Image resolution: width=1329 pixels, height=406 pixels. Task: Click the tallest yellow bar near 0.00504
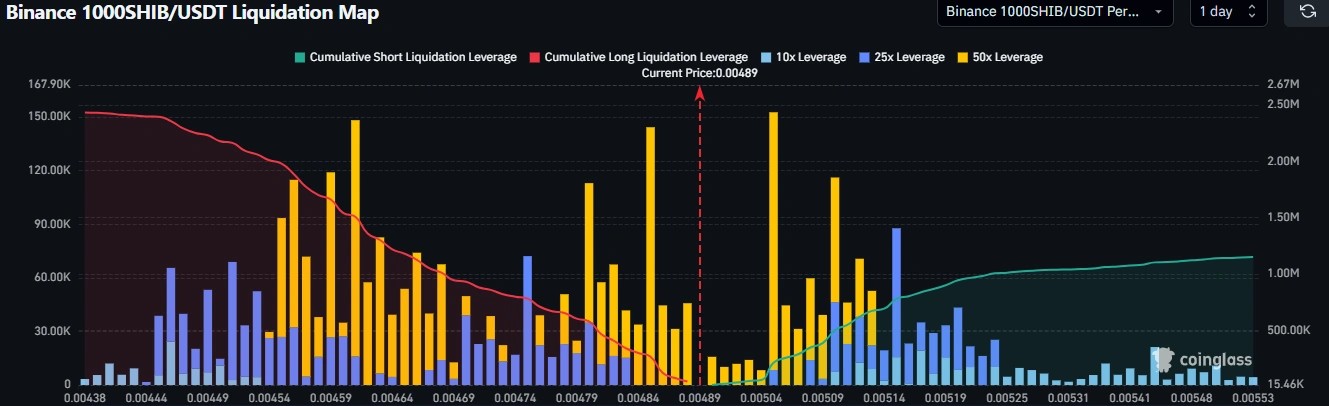(773, 240)
